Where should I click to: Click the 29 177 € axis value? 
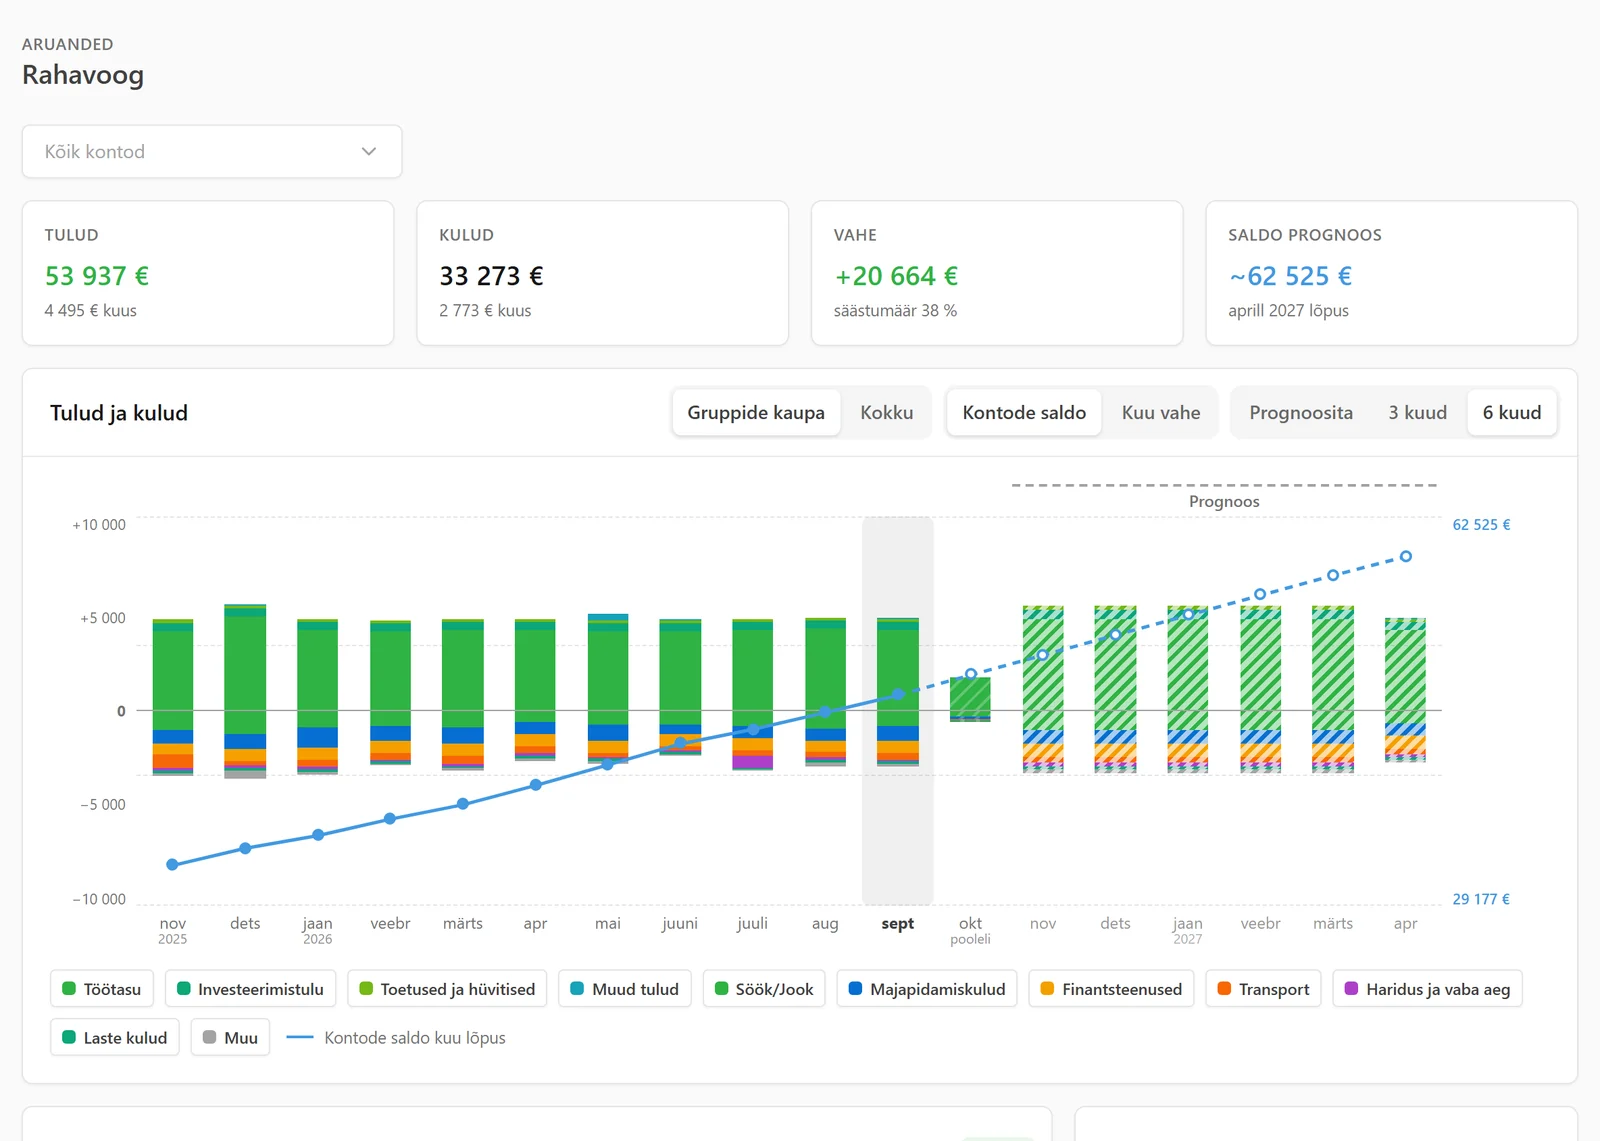click(x=1481, y=899)
